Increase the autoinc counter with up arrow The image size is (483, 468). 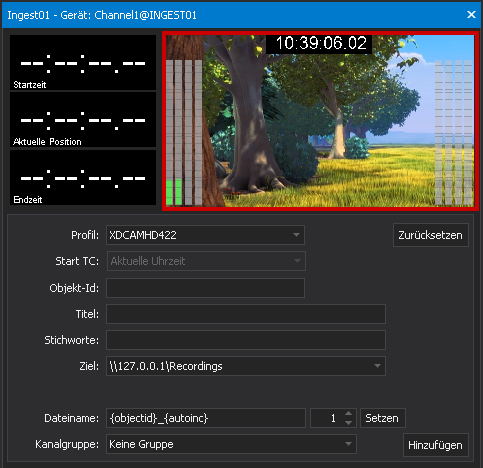(x=348, y=413)
